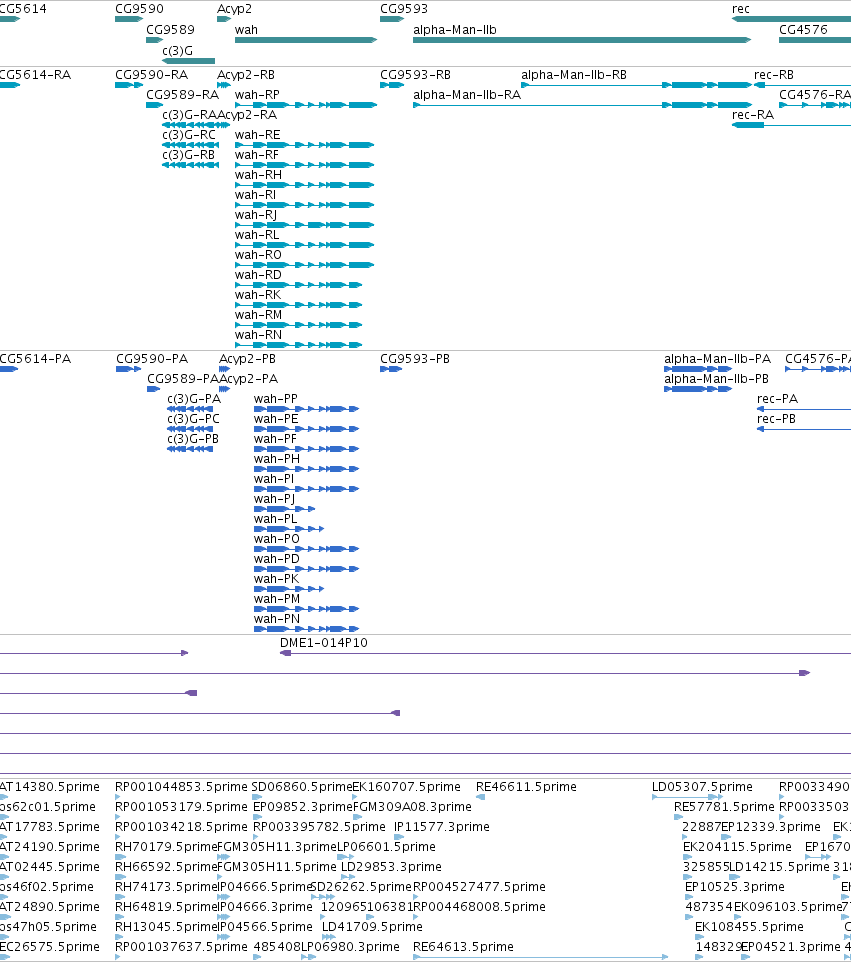Click transcript label c(3)G-RB
The image size is (851, 962).
(188, 155)
